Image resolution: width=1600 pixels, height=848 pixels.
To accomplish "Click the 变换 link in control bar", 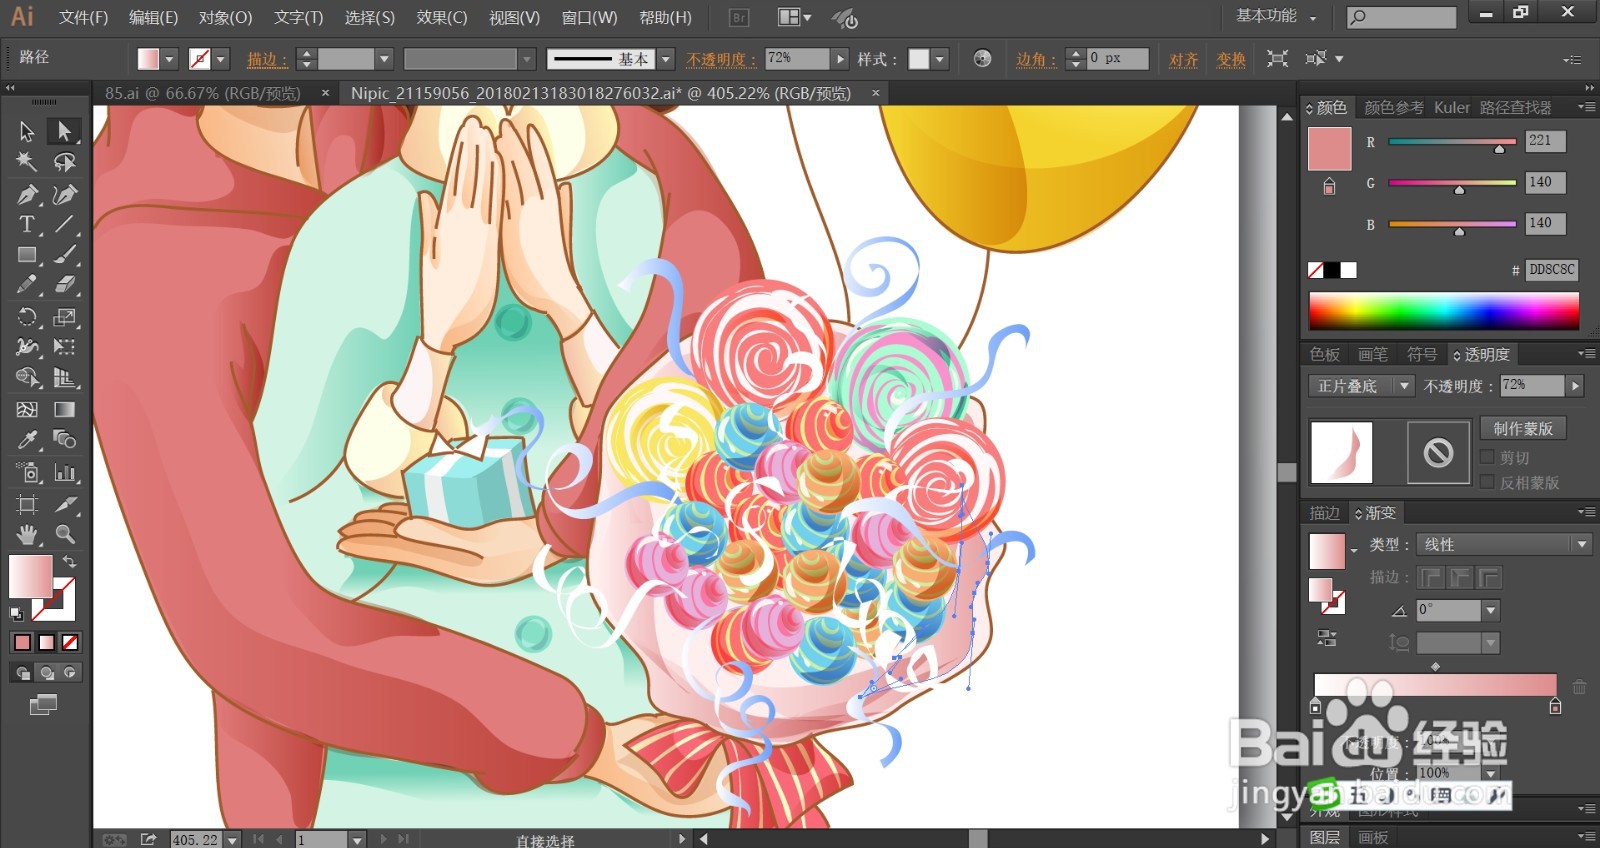I will [x=1231, y=59].
